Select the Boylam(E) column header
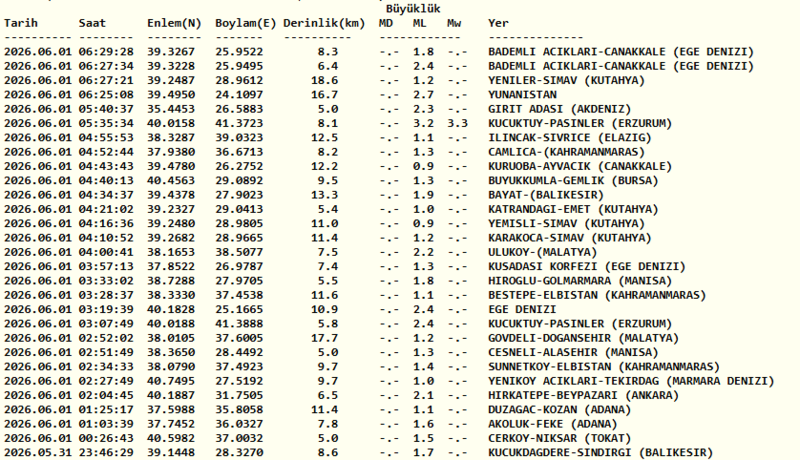 click(x=245, y=23)
